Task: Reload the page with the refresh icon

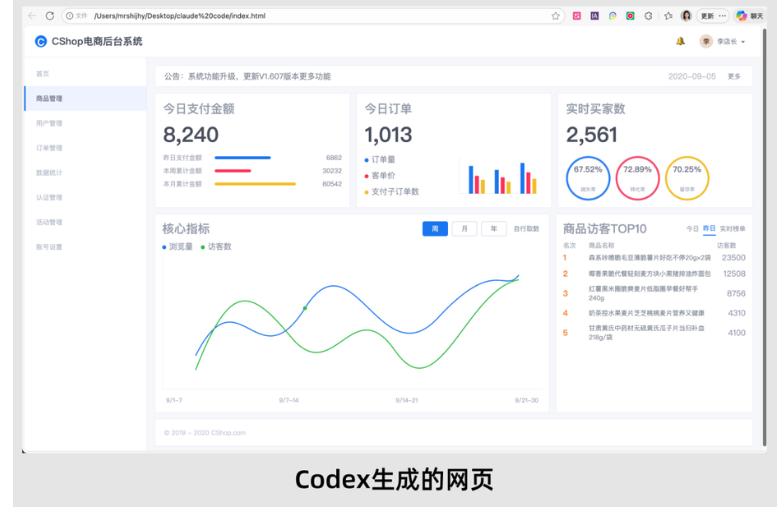Action: click(x=50, y=16)
